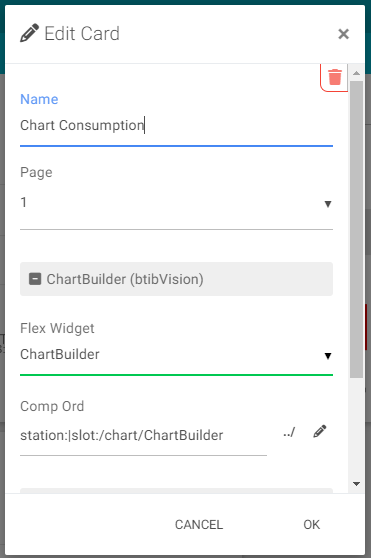This screenshot has width=371, height=558.
Task: Open the Page dropdown arrow
Action: click(328, 204)
